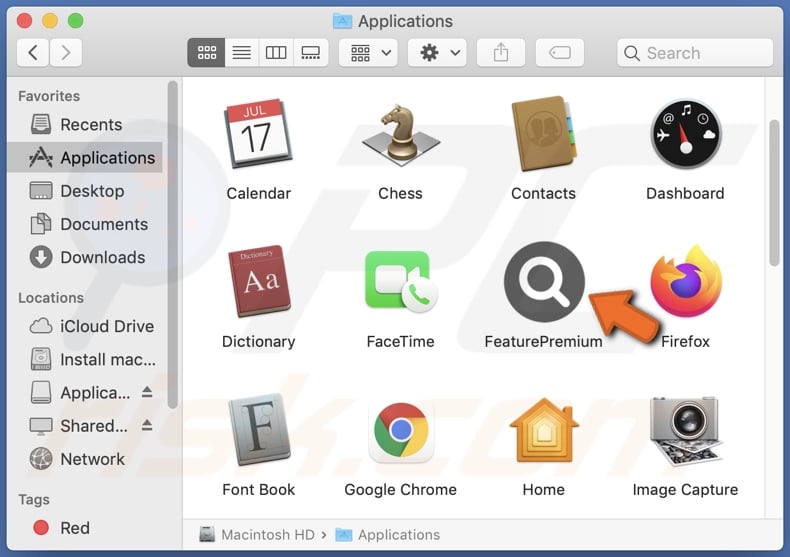Click Macintosh HD in the path bar
The image size is (790, 557).
(257, 534)
